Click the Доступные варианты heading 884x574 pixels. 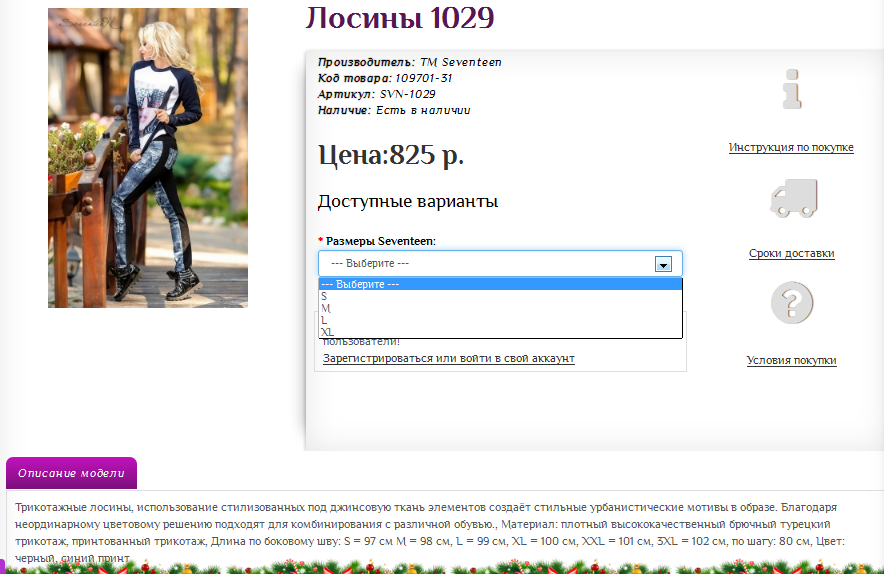click(x=408, y=201)
